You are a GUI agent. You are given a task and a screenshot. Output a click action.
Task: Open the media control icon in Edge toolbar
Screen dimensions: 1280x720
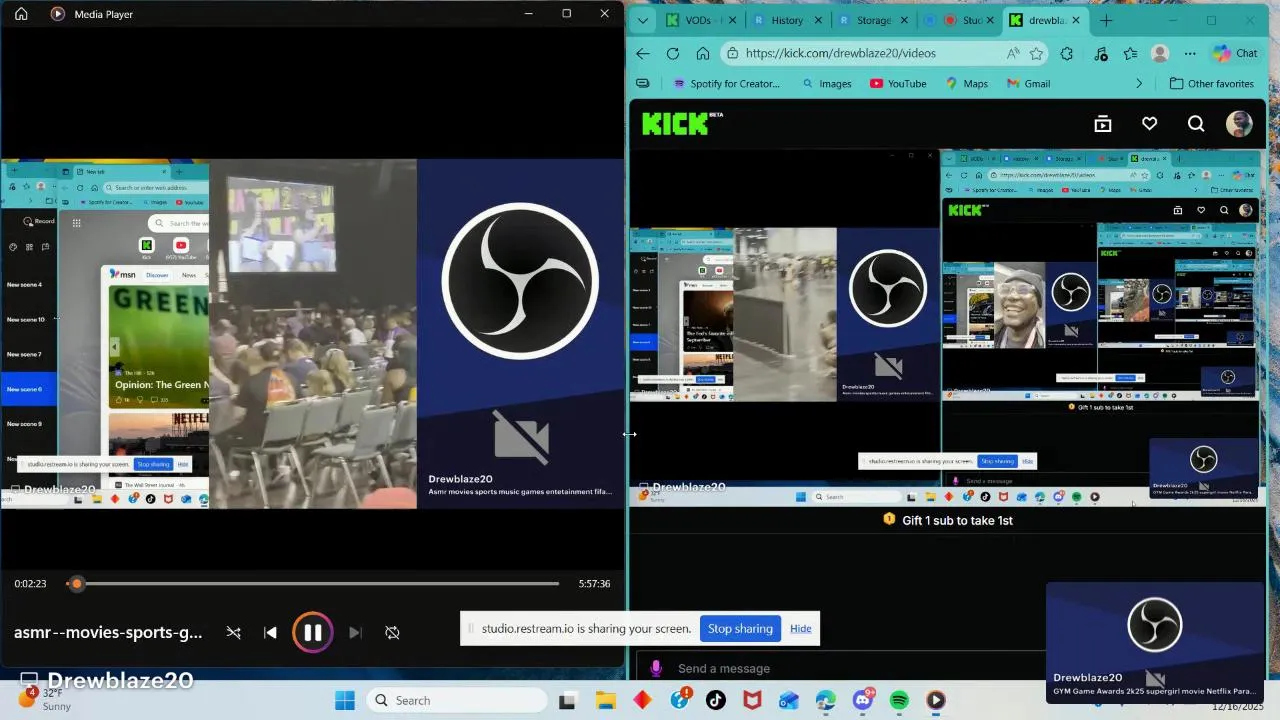click(1101, 54)
